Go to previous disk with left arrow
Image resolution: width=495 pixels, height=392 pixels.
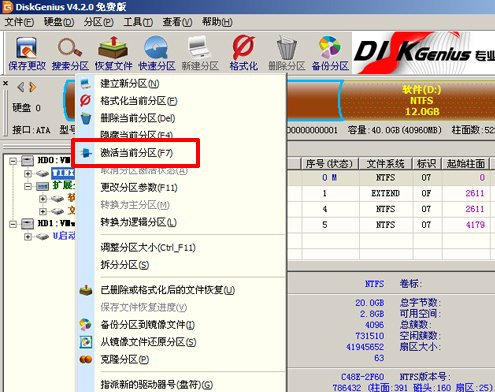point(21,87)
